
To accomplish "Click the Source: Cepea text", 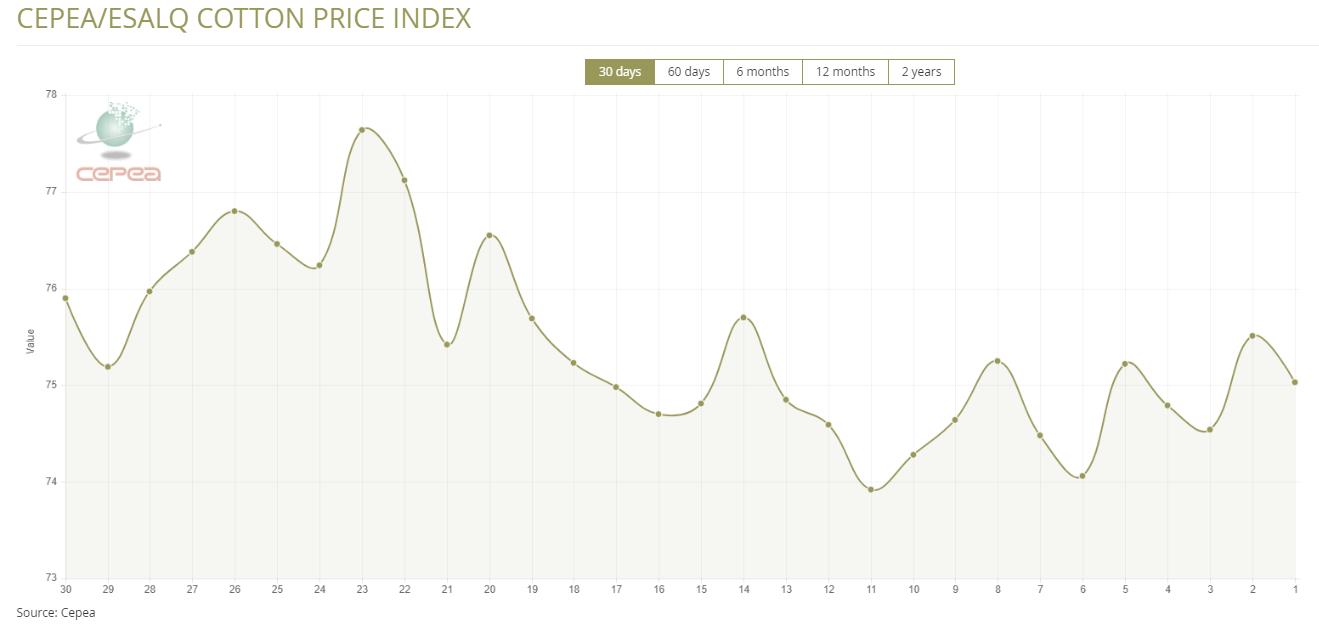I will click(56, 612).
